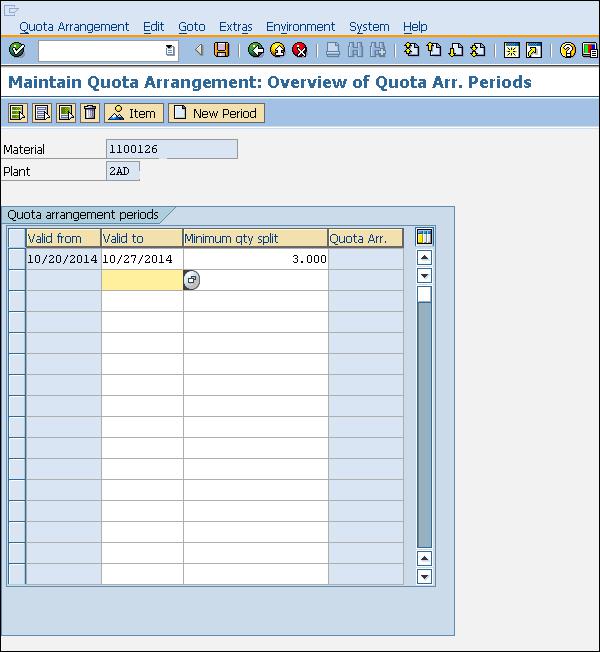Delete the selected period with the trash icon
Viewport: 600px width, 652px height.
click(90, 113)
